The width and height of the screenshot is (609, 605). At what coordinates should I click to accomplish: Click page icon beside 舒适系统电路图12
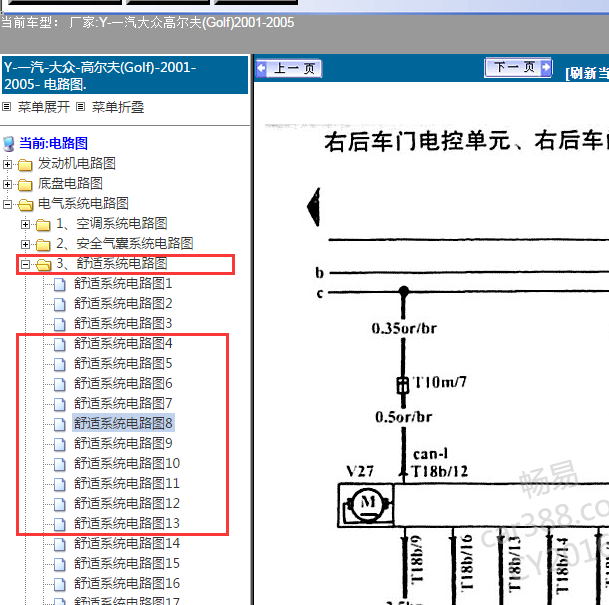59,504
